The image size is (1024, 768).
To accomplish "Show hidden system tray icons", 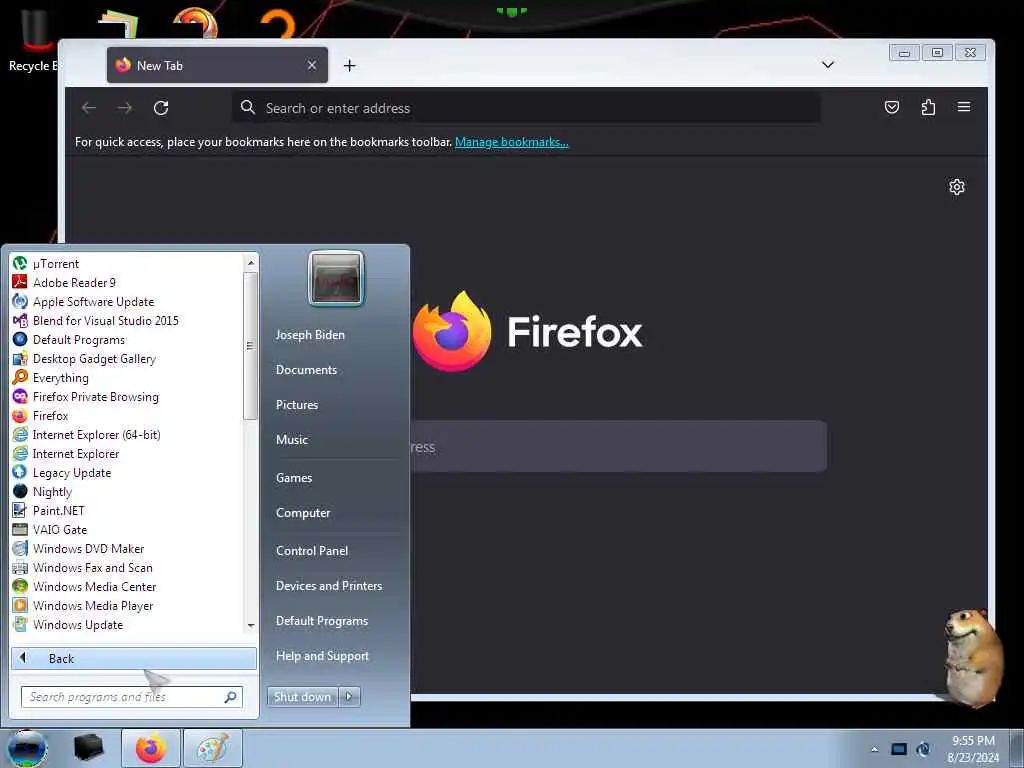I will (874, 749).
